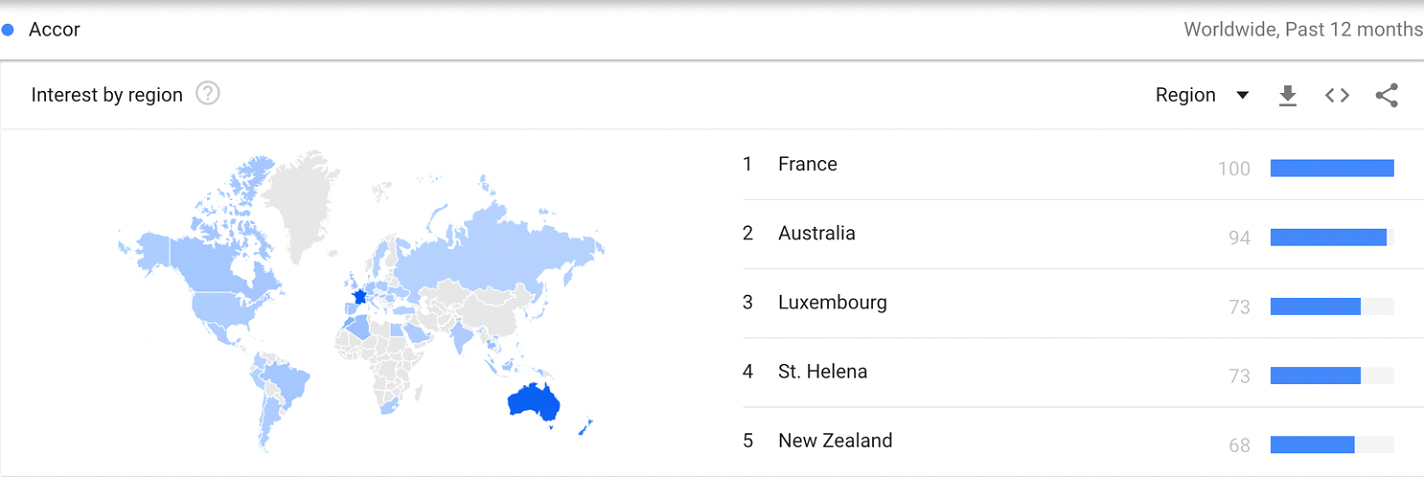Click the France interest bar

coord(1331,168)
